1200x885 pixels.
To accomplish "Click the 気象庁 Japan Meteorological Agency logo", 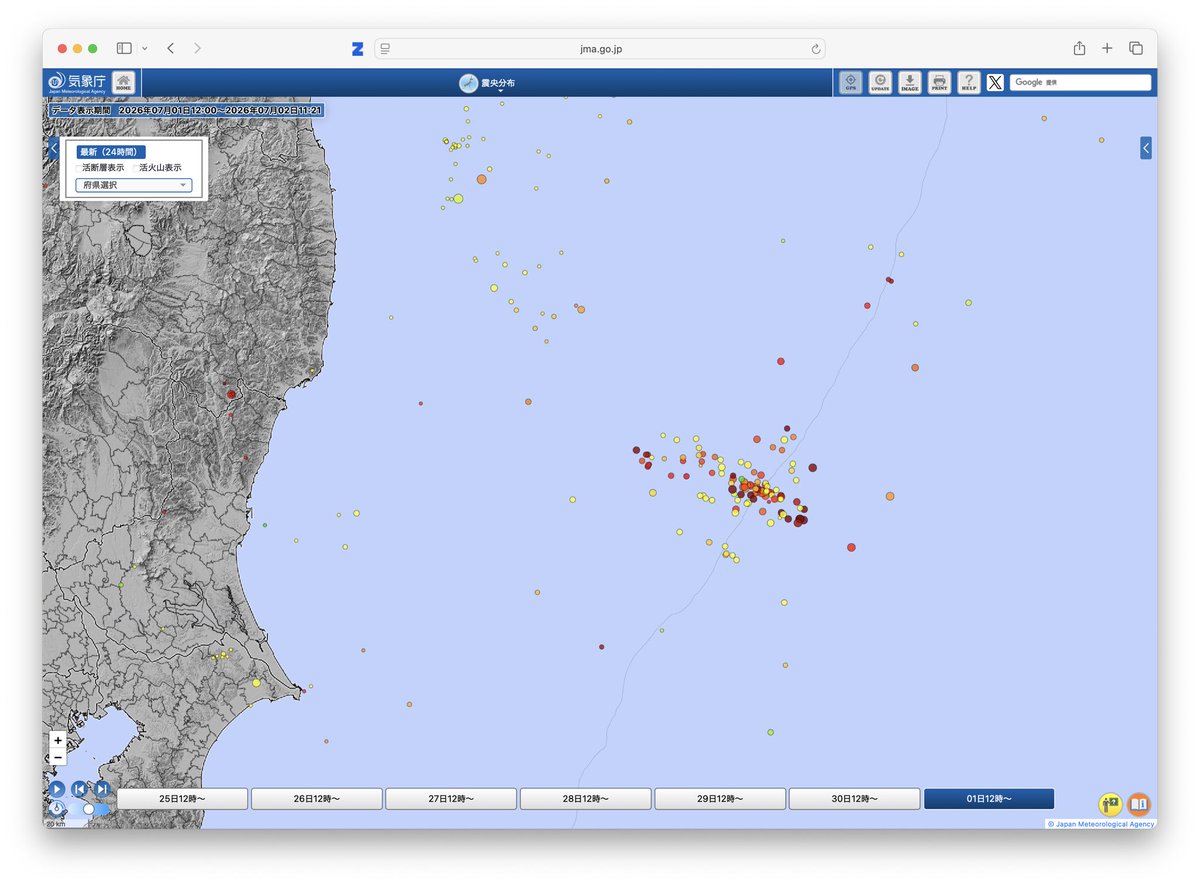I will point(76,82).
